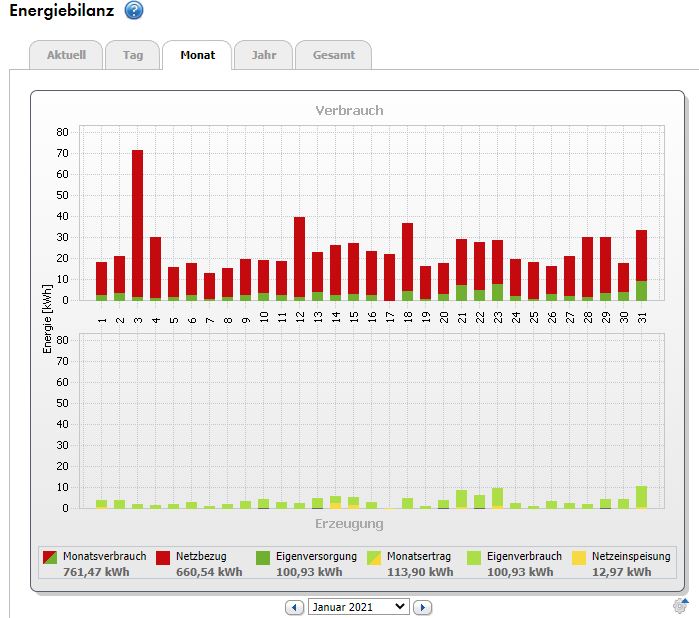
Task: Open the Jahr tab
Action: pyautogui.click(x=264, y=55)
